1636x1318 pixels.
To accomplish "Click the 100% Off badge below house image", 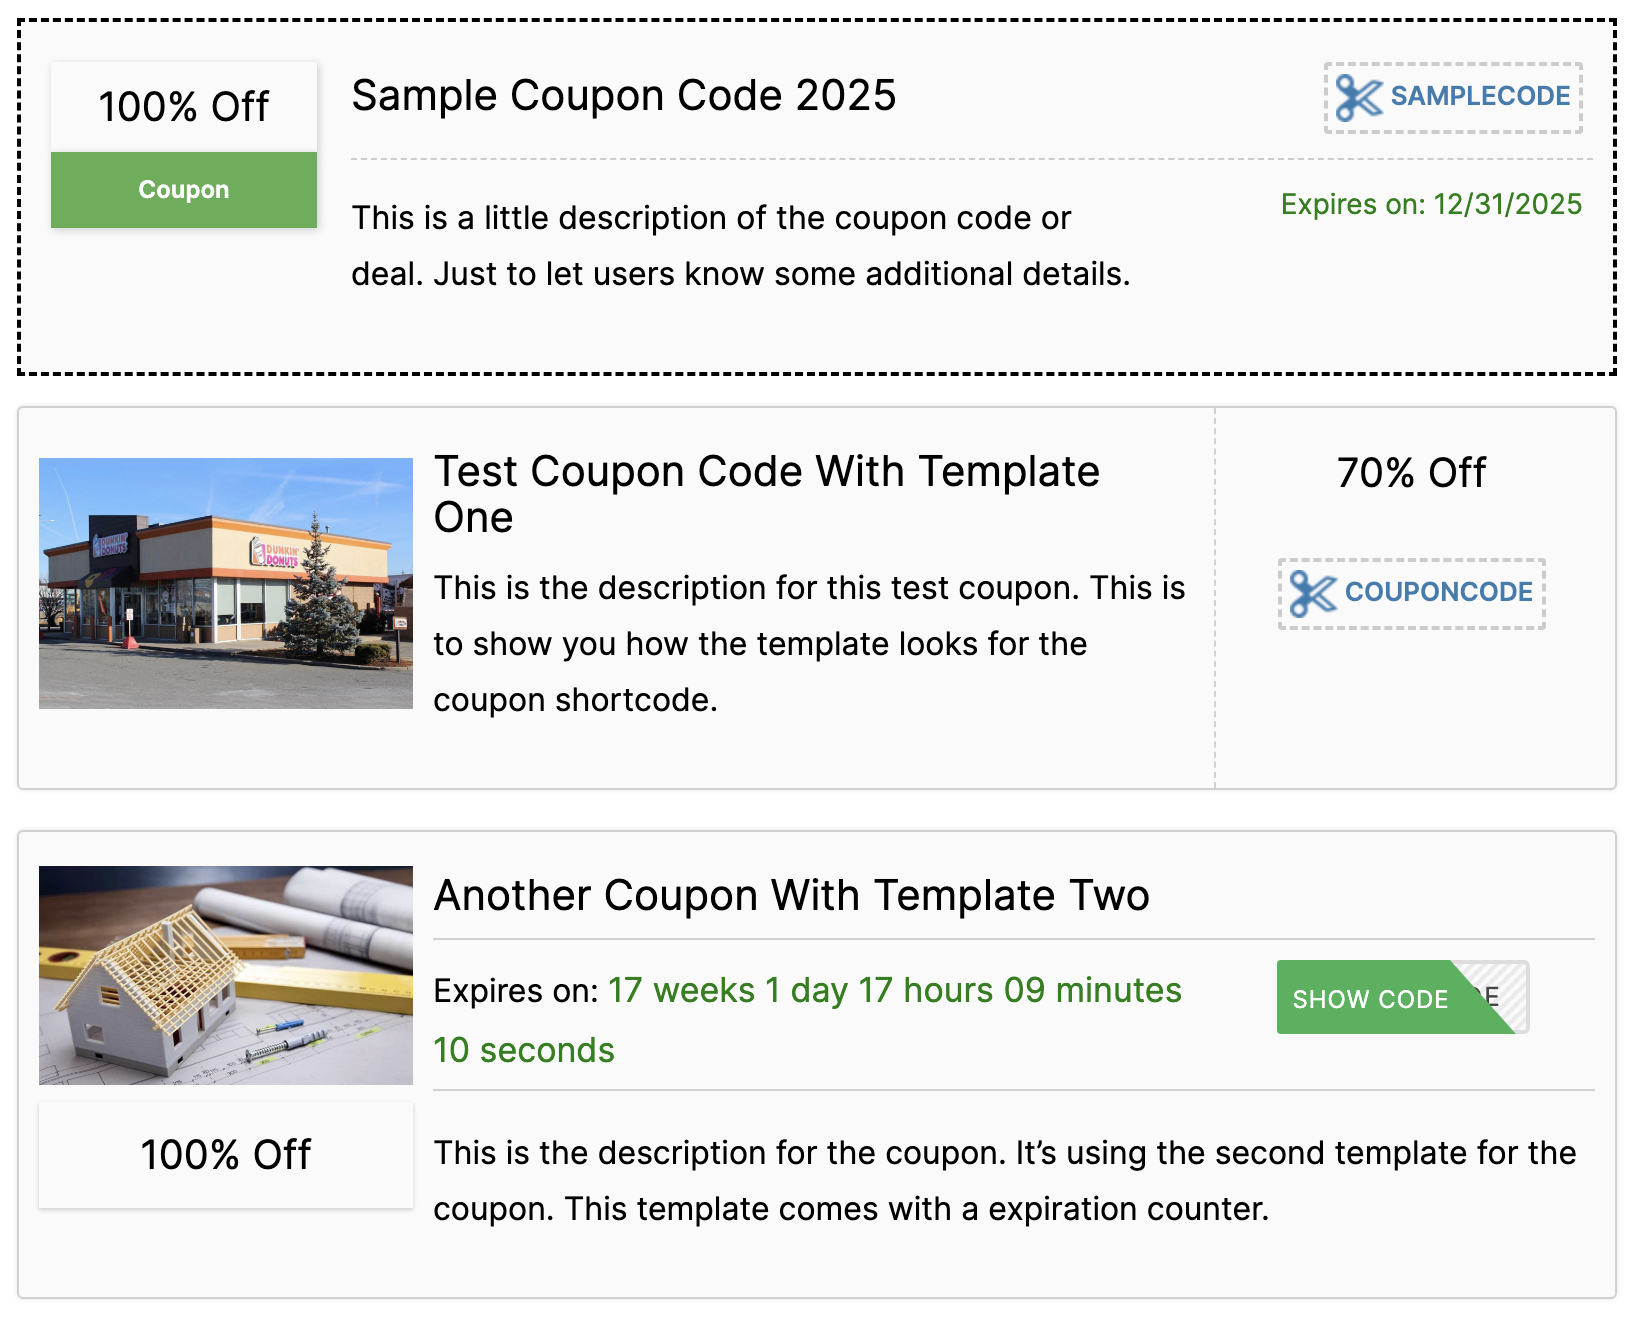I will (x=226, y=1155).
